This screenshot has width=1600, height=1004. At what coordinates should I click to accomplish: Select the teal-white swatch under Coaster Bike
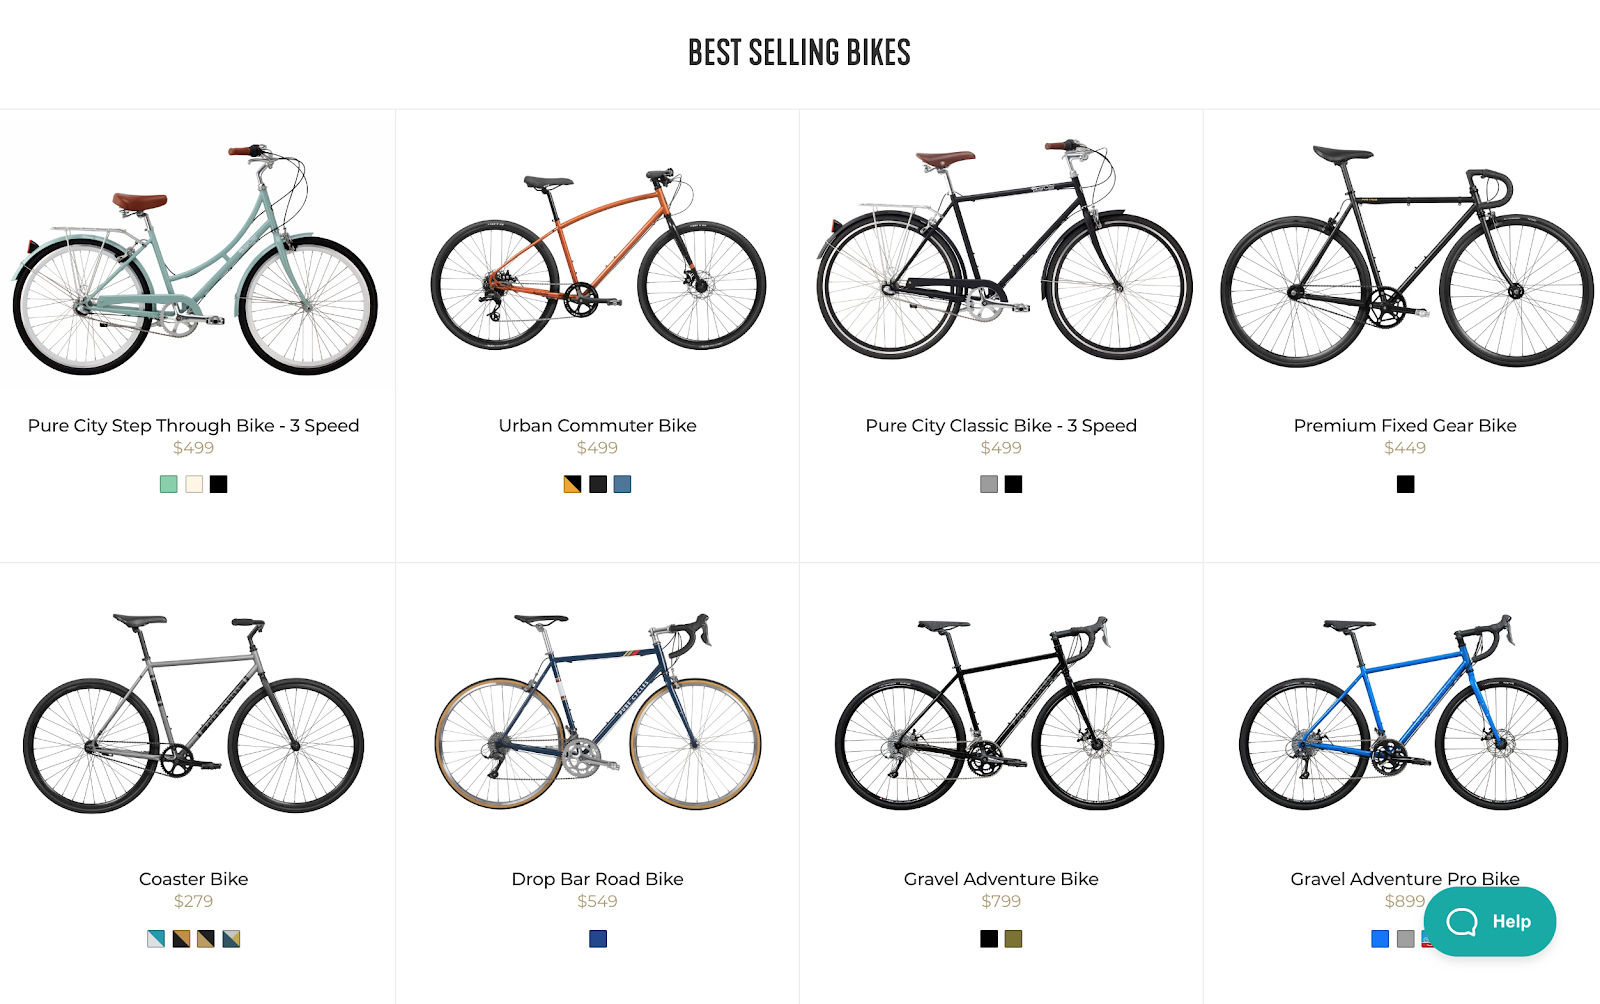[154, 938]
